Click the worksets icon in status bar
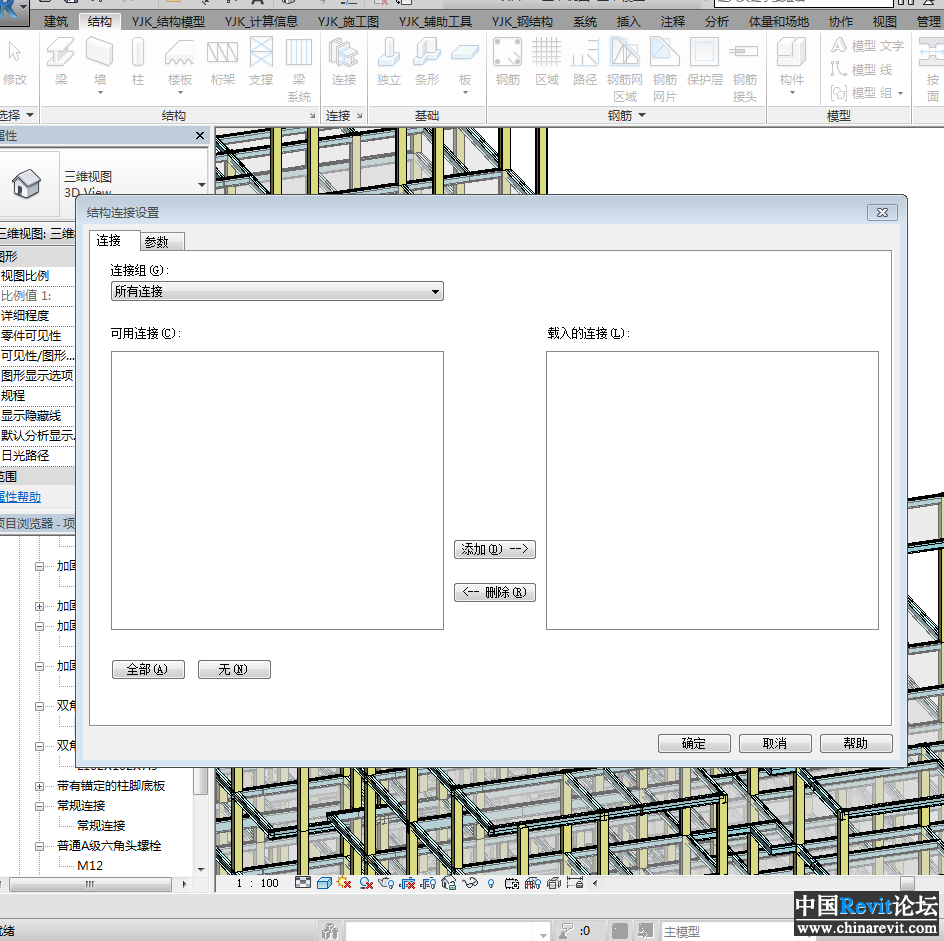 tap(330, 931)
